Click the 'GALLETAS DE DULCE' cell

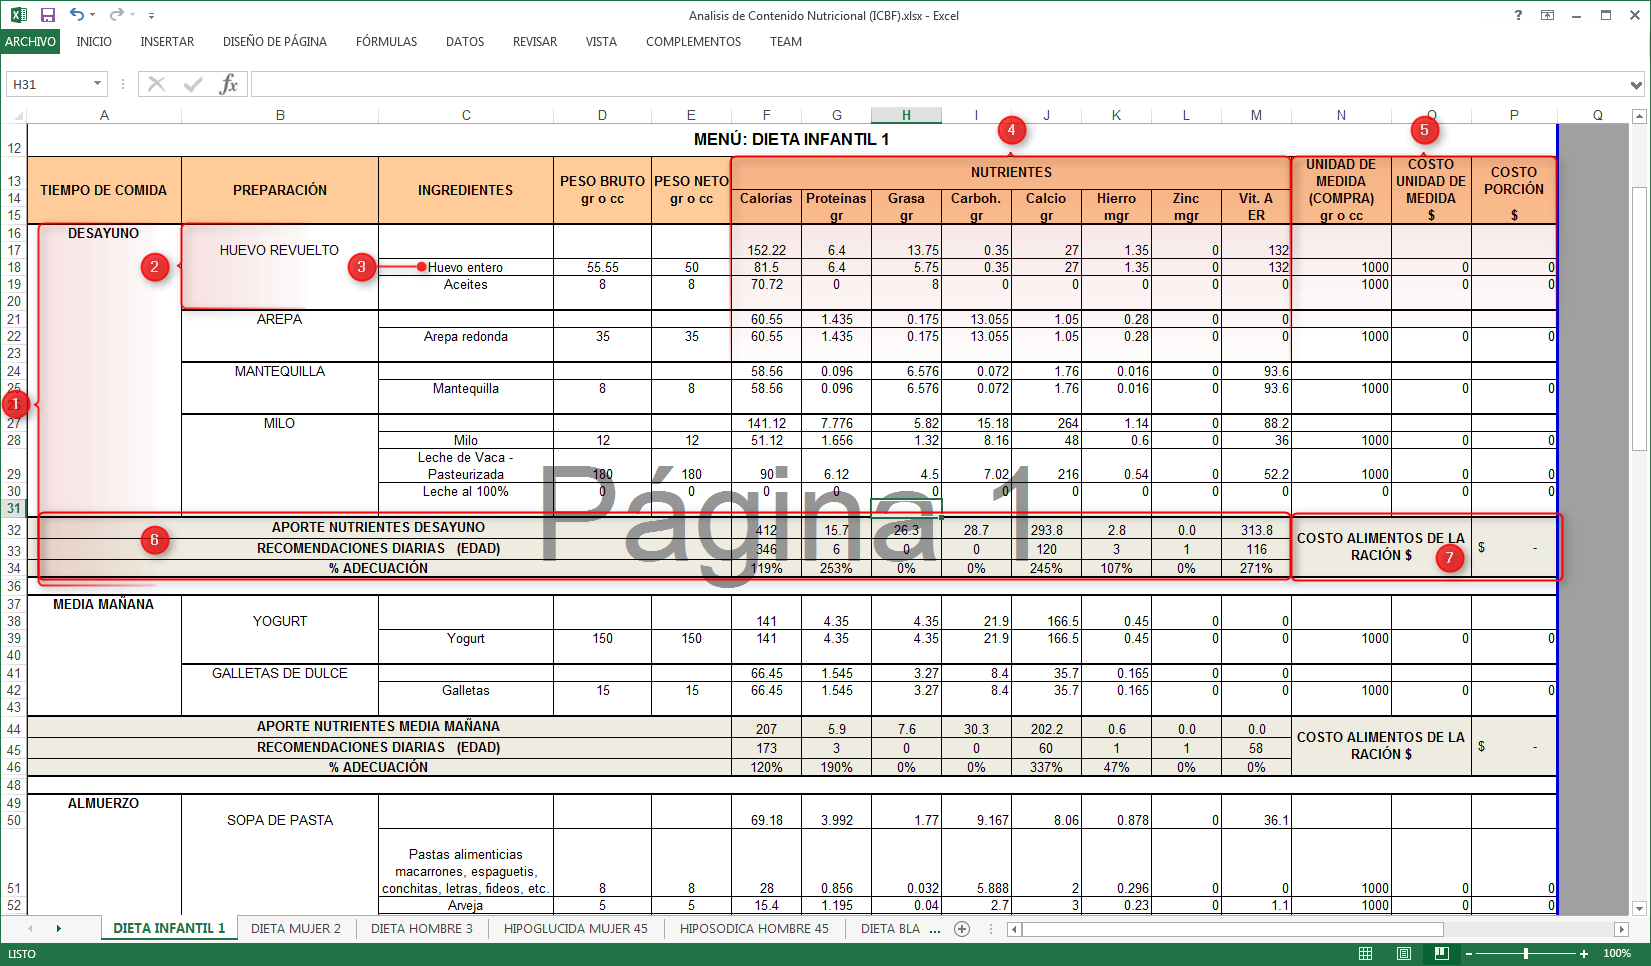(x=279, y=673)
